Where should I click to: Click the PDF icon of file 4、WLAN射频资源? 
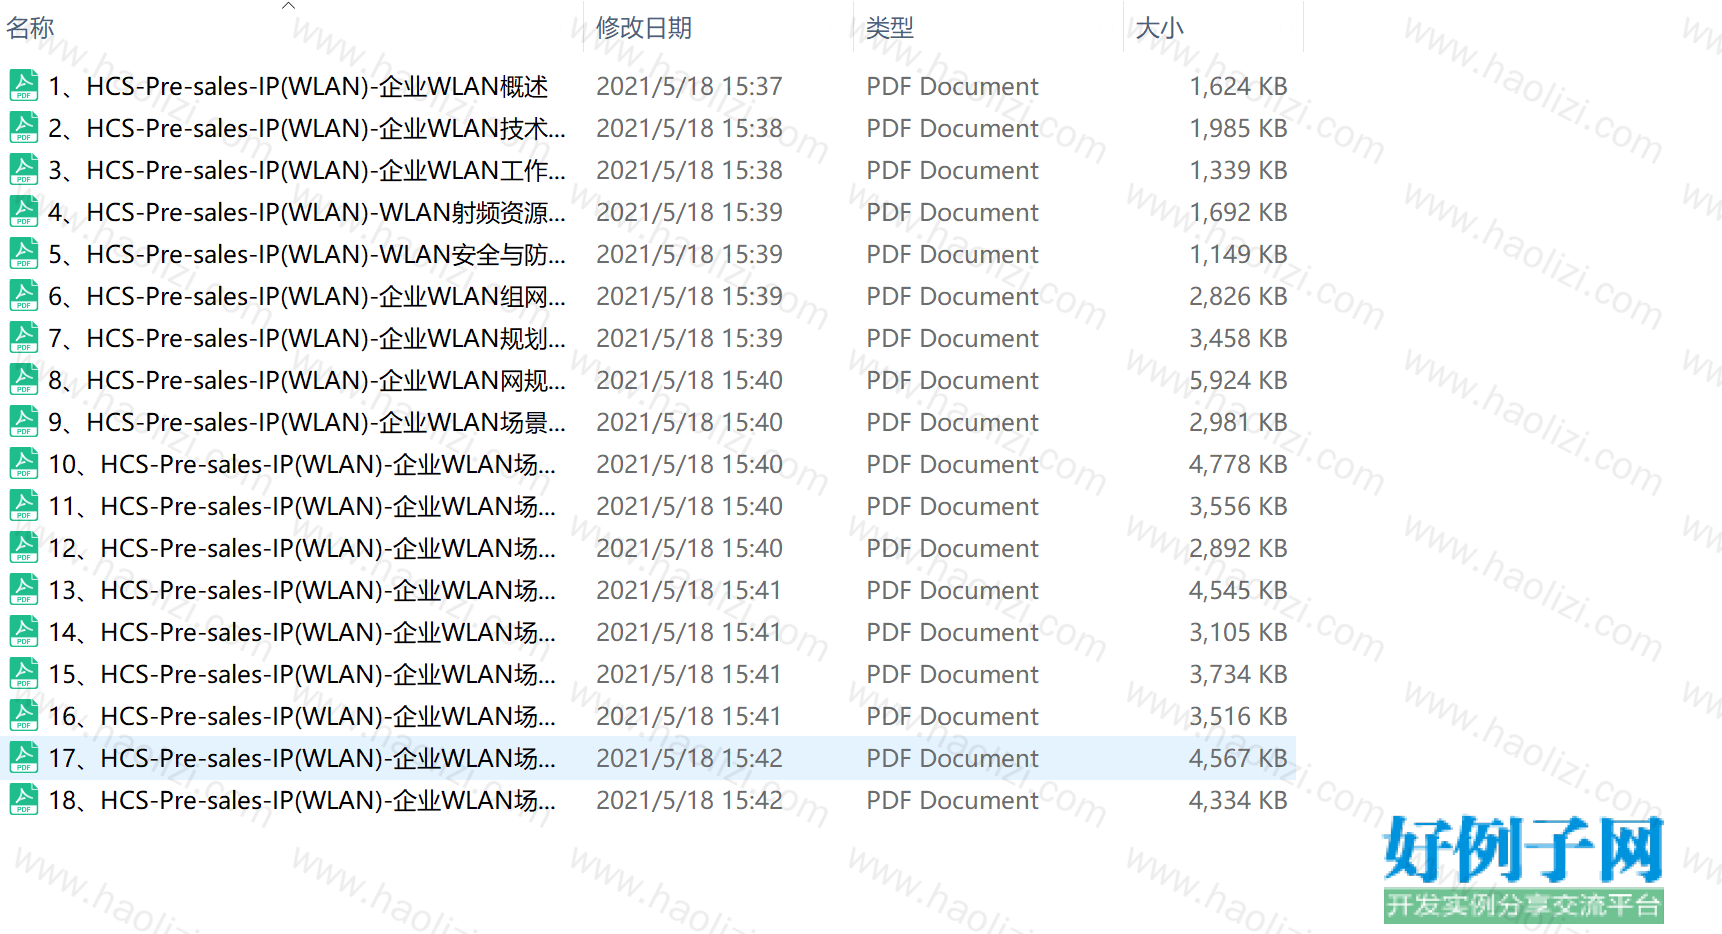24,212
